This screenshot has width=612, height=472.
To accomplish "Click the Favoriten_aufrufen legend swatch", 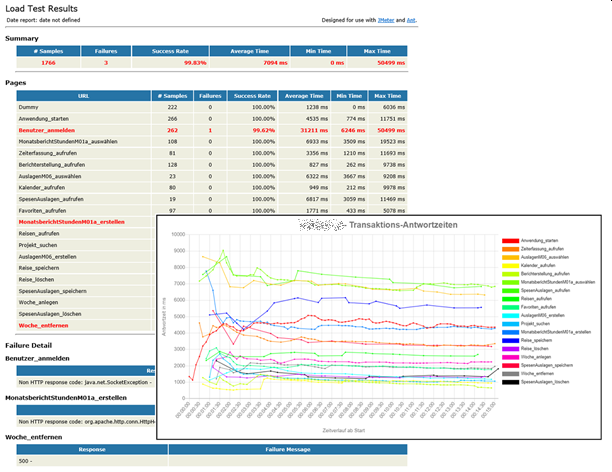I will coord(511,307).
